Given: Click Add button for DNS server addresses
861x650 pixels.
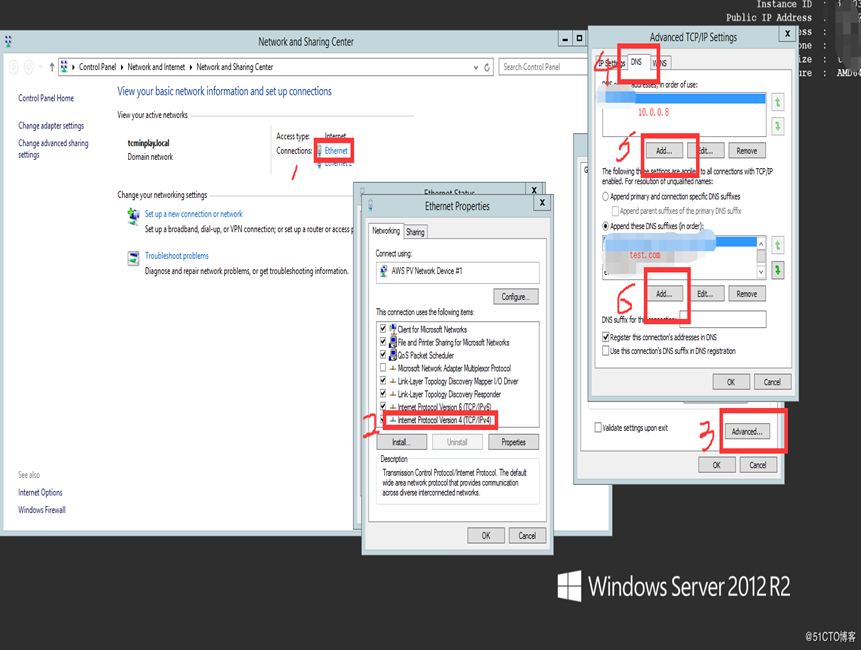Looking at the screenshot, I should (x=664, y=150).
